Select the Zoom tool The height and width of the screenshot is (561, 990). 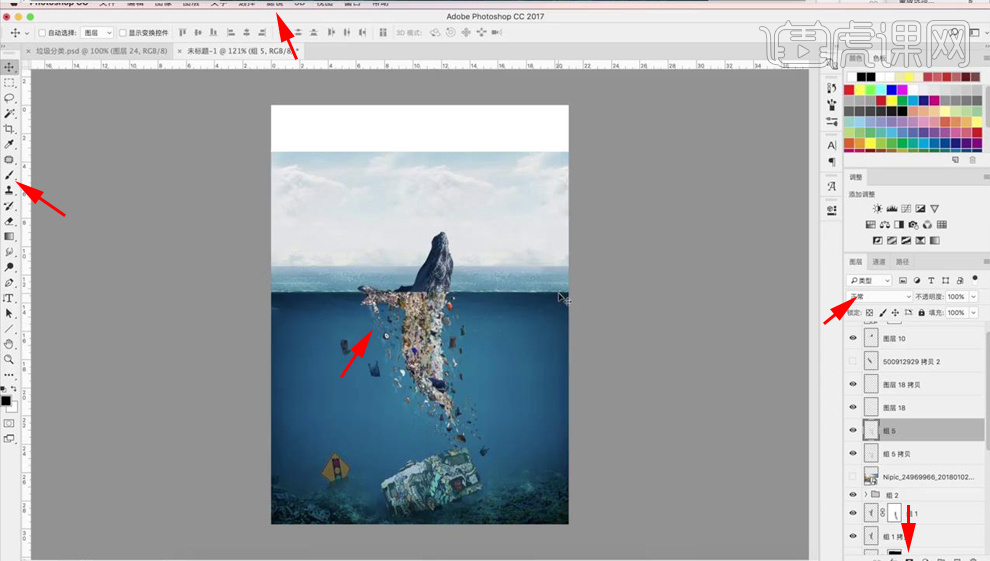(9, 359)
